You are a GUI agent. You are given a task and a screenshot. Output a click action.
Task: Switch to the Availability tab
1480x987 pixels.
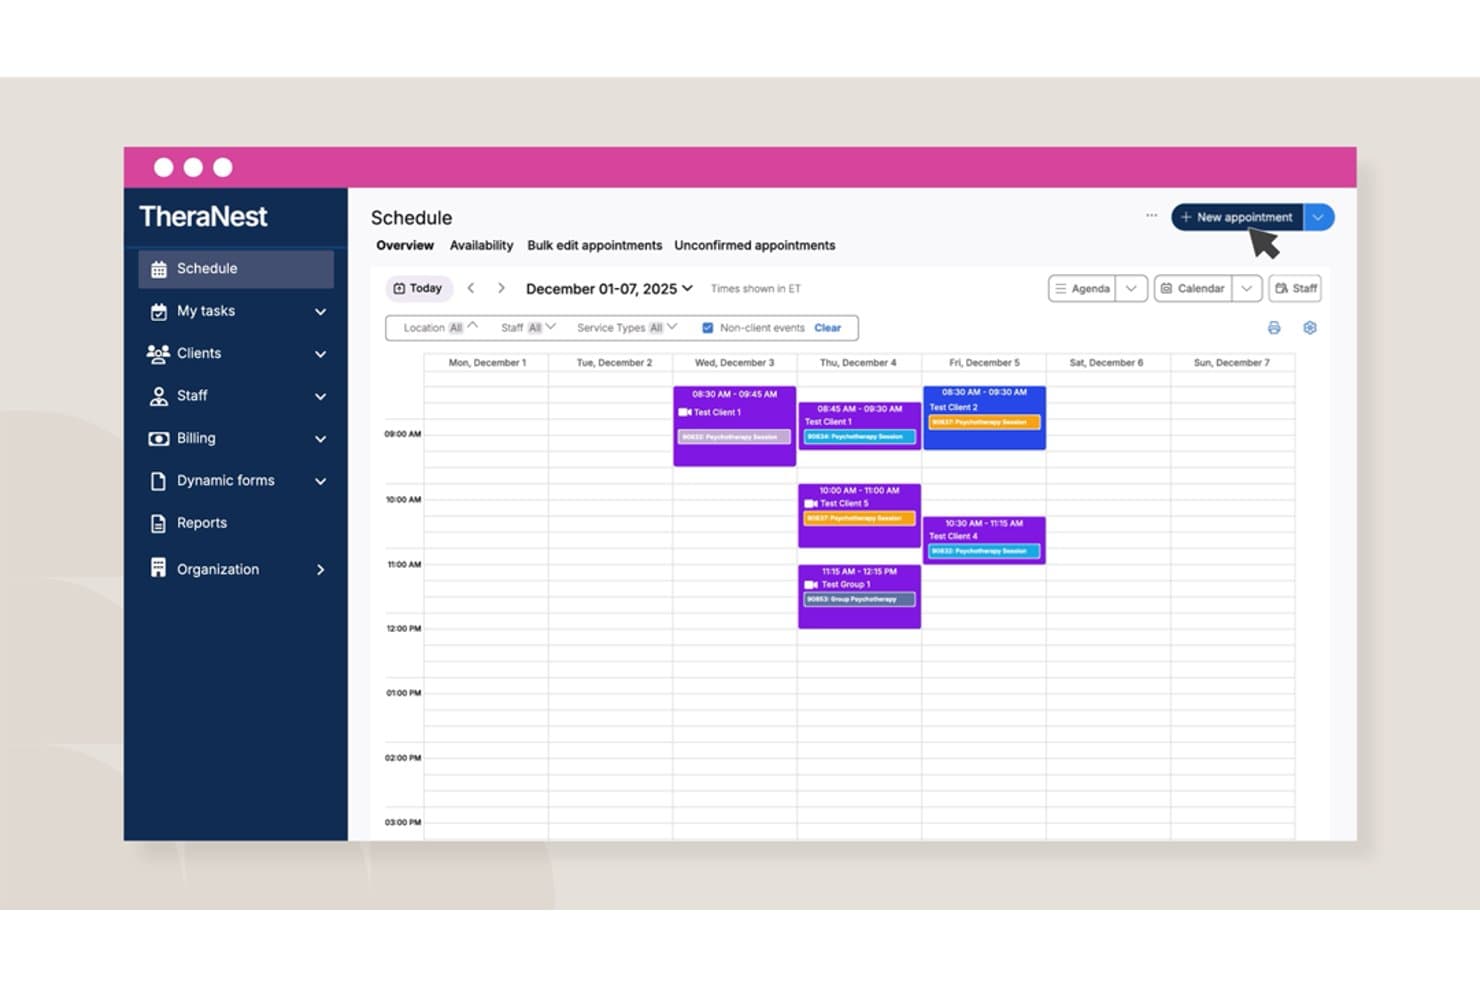[x=481, y=246]
